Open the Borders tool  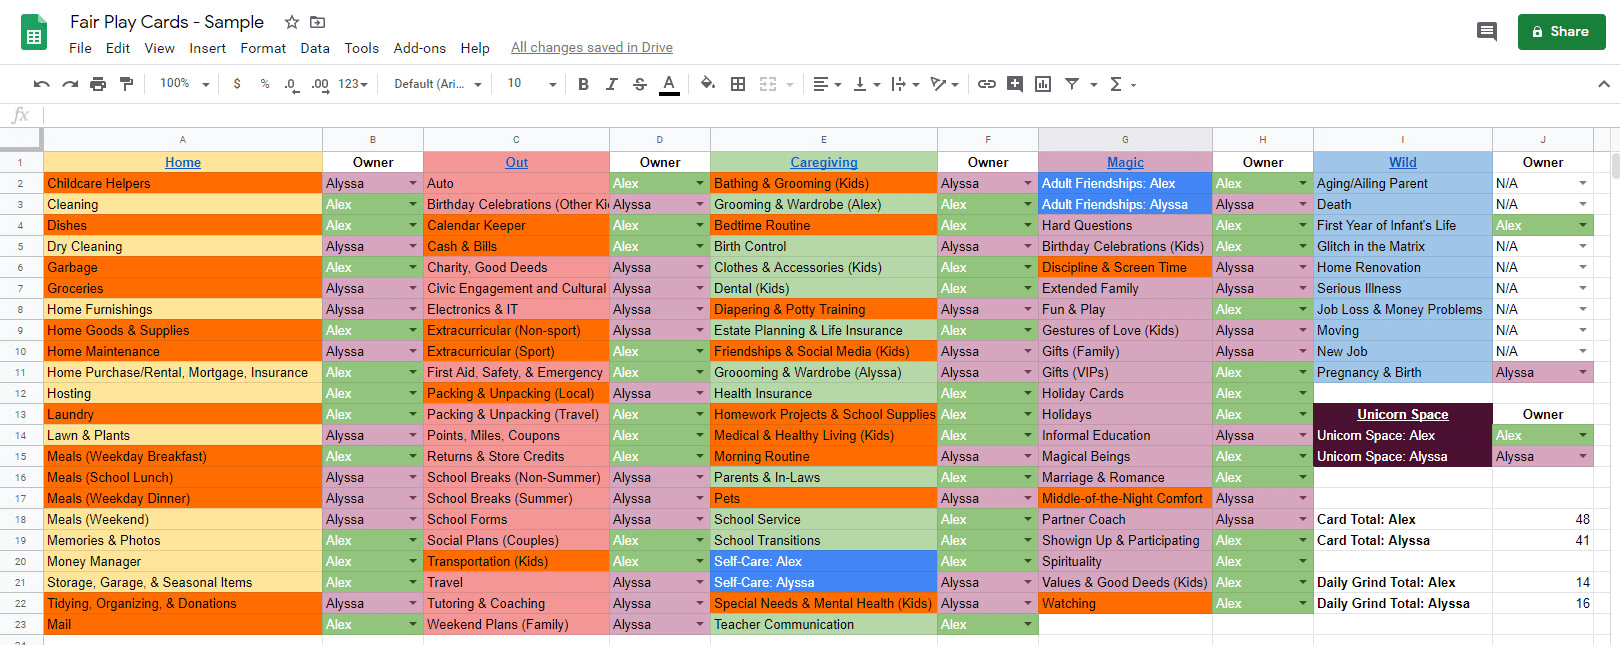738,84
